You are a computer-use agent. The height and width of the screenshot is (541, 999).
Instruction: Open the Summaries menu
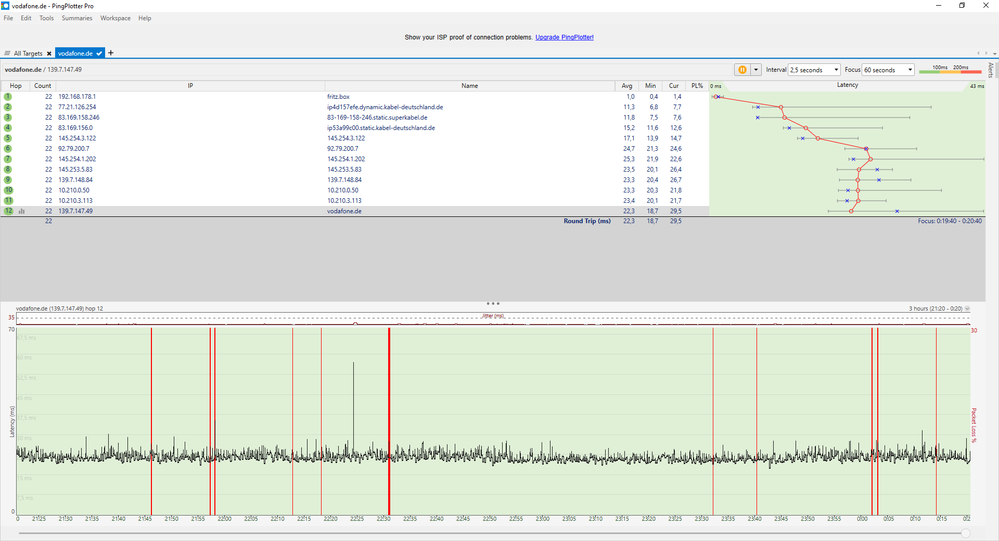coord(77,18)
